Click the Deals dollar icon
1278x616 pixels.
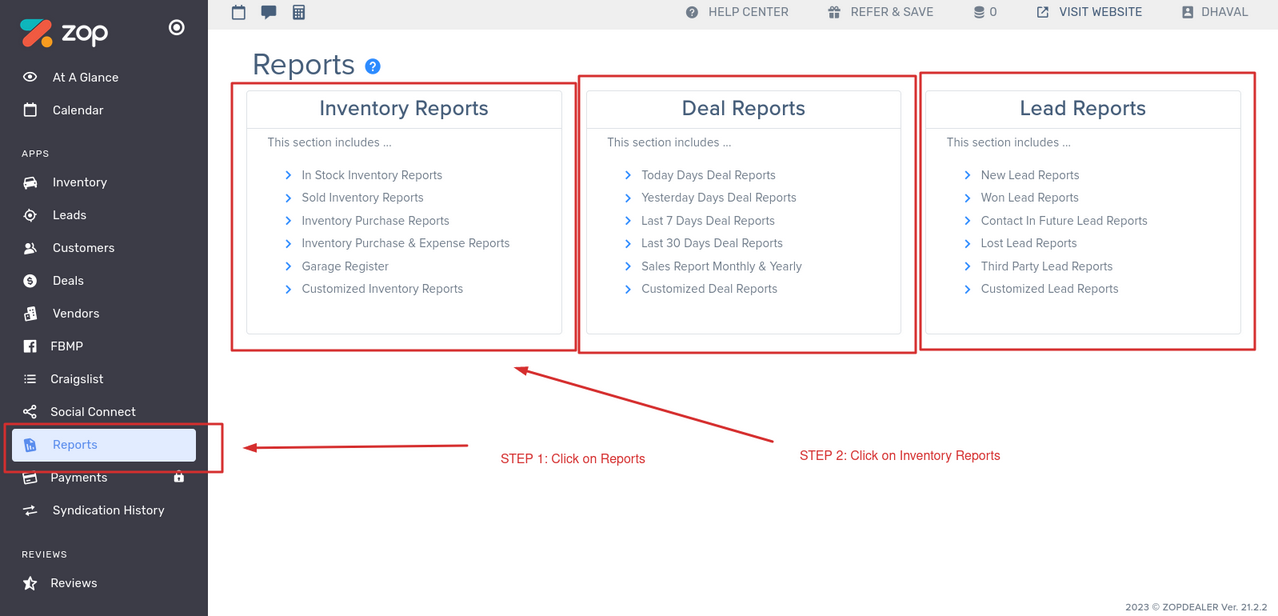30,281
